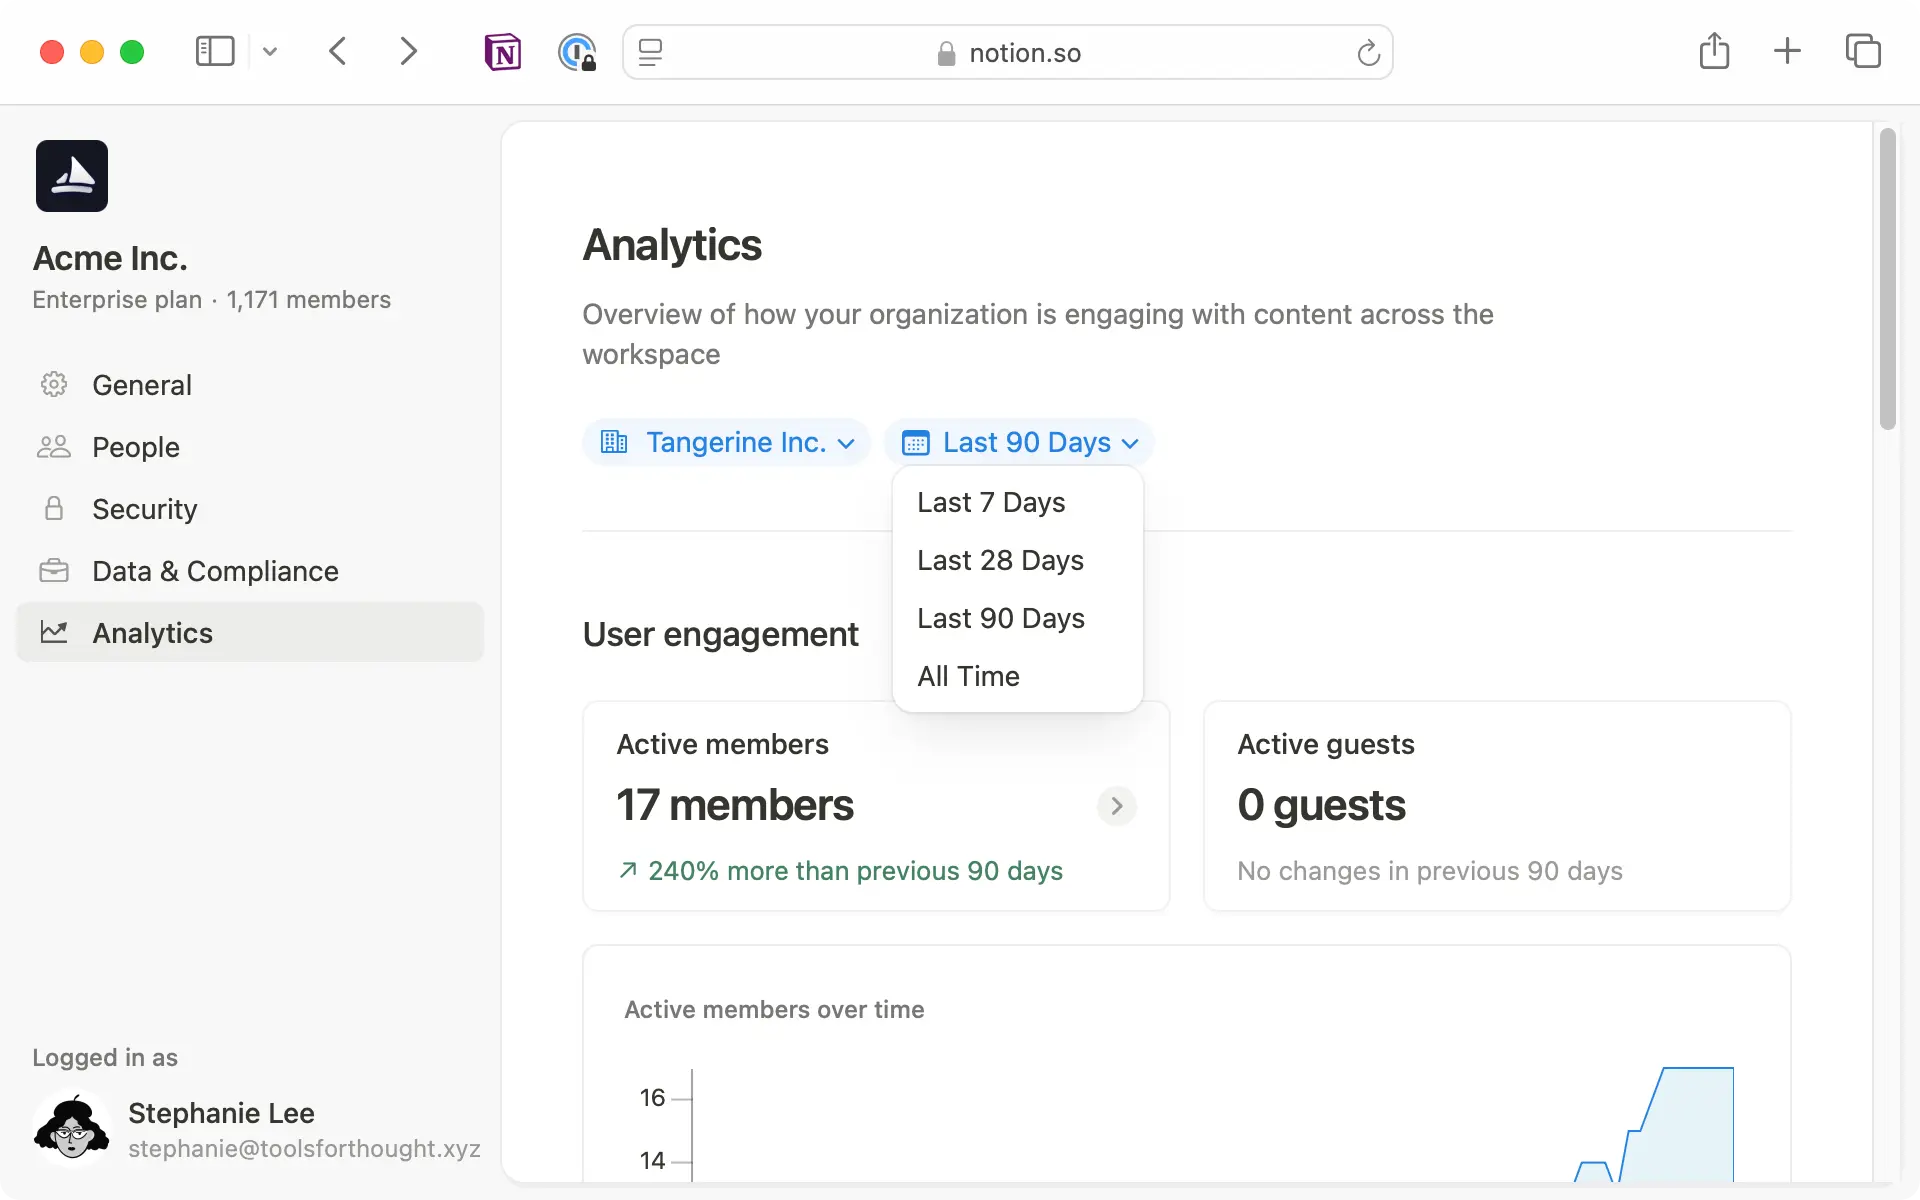
Task: Click the Security lock icon
Action: [55, 509]
